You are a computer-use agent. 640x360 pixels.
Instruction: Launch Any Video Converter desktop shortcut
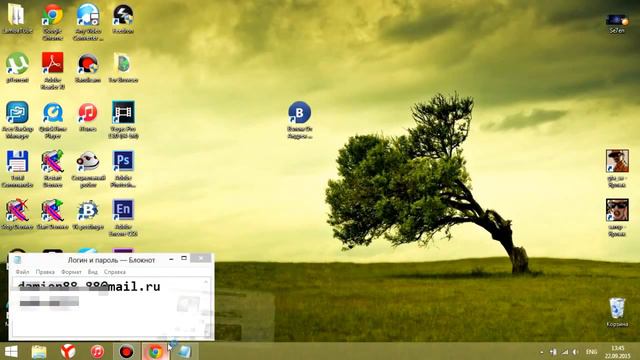point(88,21)
